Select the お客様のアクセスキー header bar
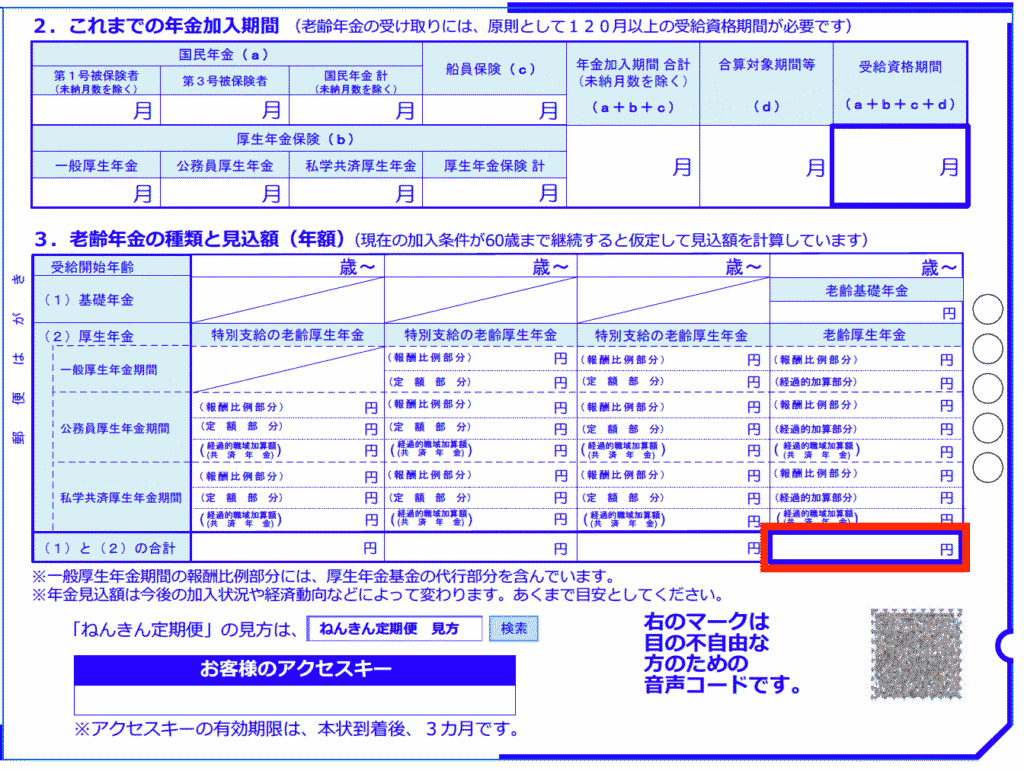The height and width of the screenshot is (771, 1024). (x=295, y=669)
